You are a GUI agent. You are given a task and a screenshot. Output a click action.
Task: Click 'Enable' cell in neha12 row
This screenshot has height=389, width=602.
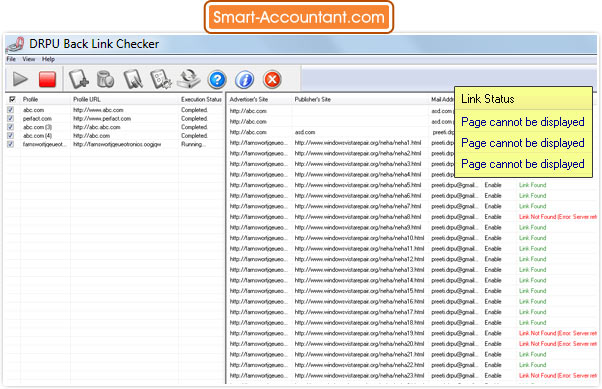click(493, 259)
